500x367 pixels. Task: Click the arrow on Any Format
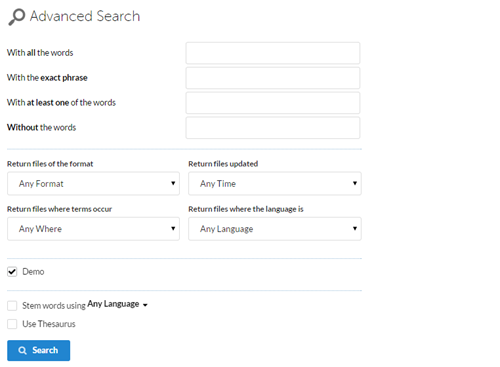(173, 183)
